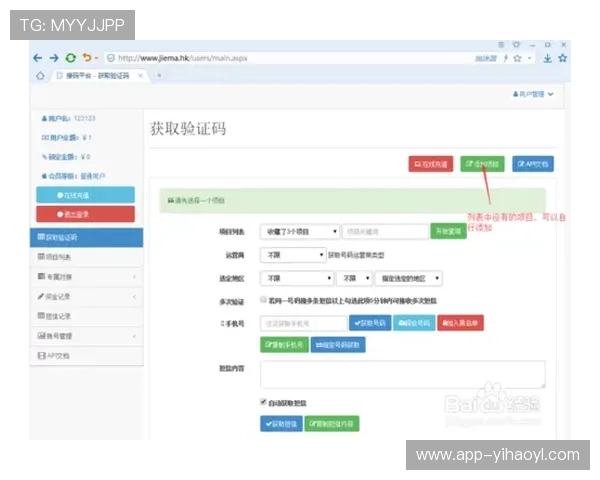Viewport: 600px width, 480px height.
Task: Expand the 专属对接 sidebar item
Action: tap(86, 277)
